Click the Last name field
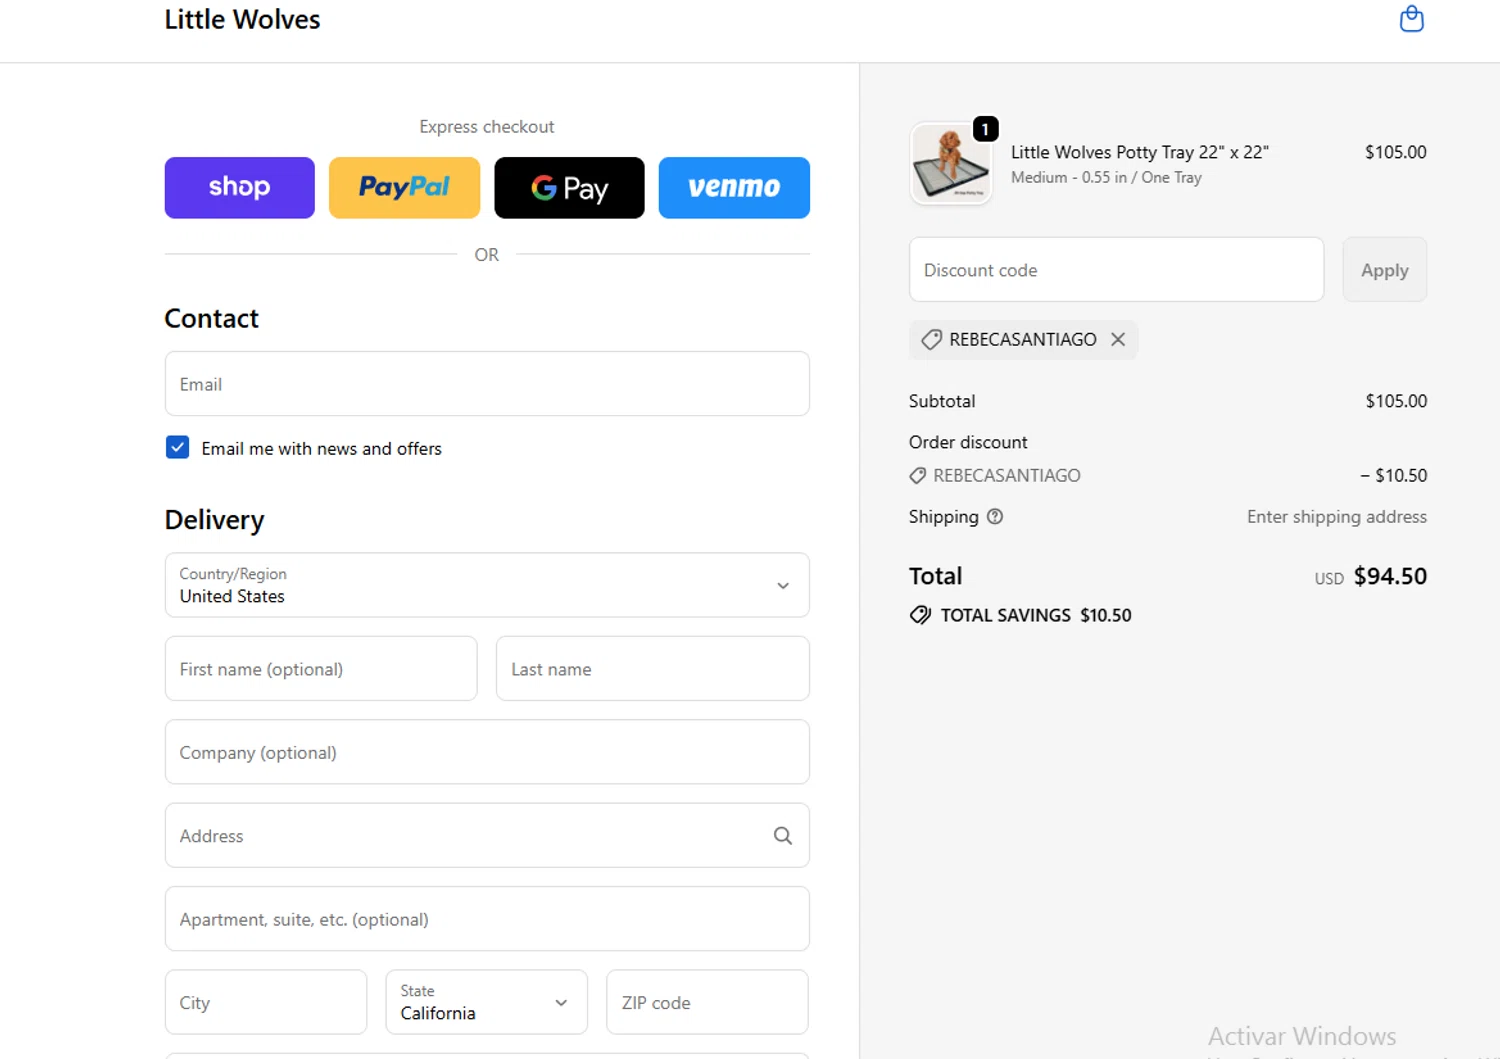Image resolution: width=1500 pixels, height=1059 pixels. click(x=653, y=668)
